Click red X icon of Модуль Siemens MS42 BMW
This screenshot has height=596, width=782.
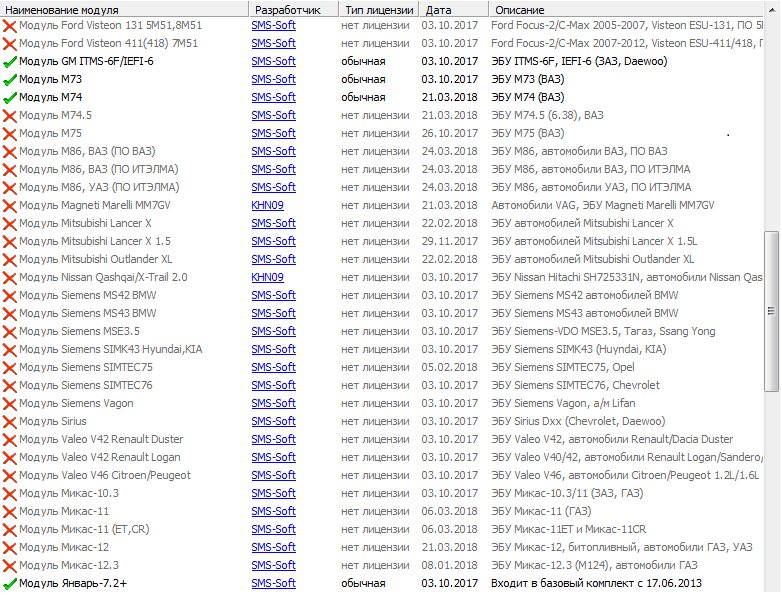coord(10,296)
